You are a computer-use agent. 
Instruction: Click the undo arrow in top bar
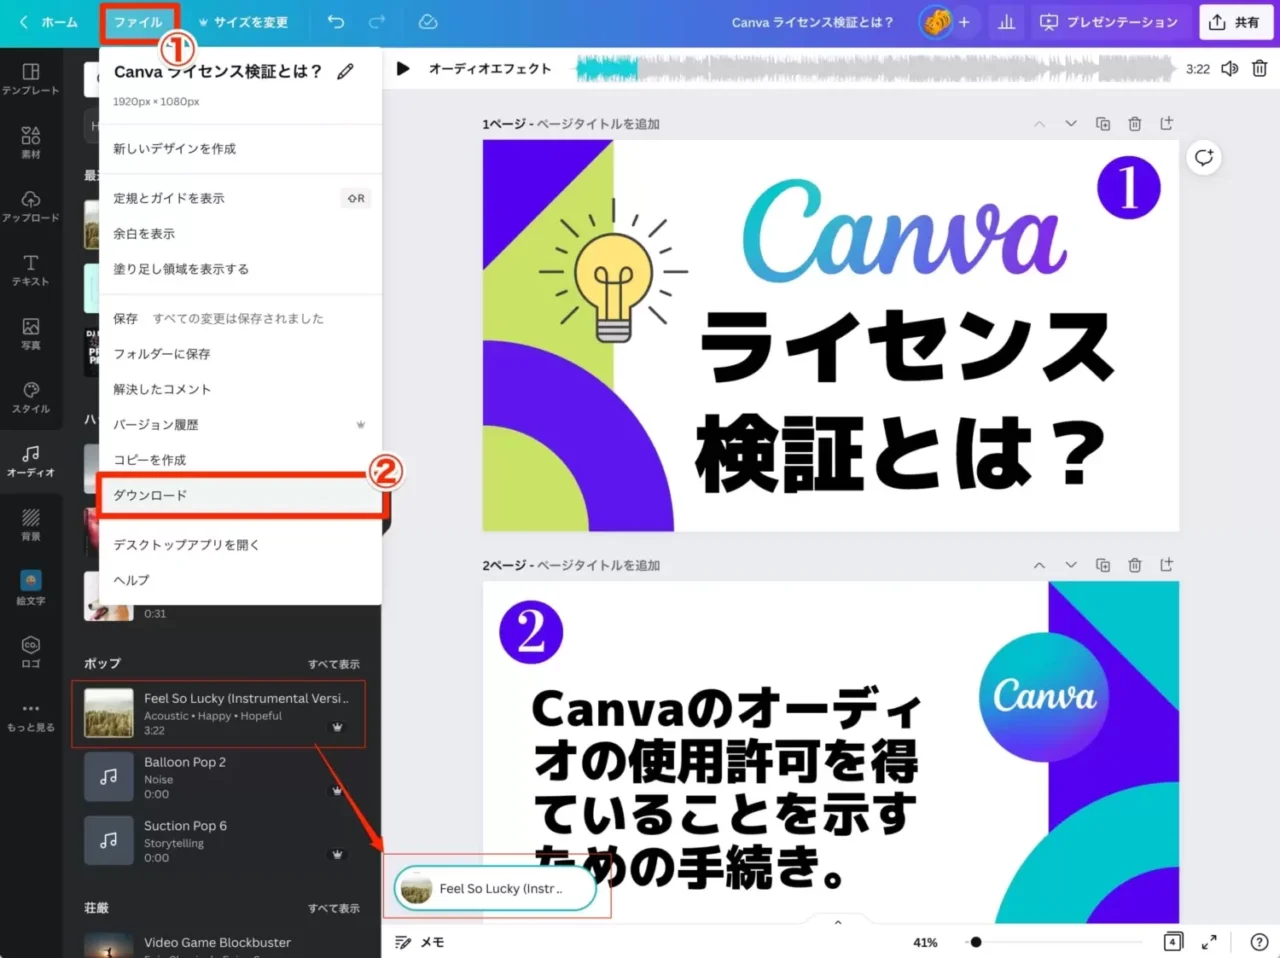pos(336,22)
